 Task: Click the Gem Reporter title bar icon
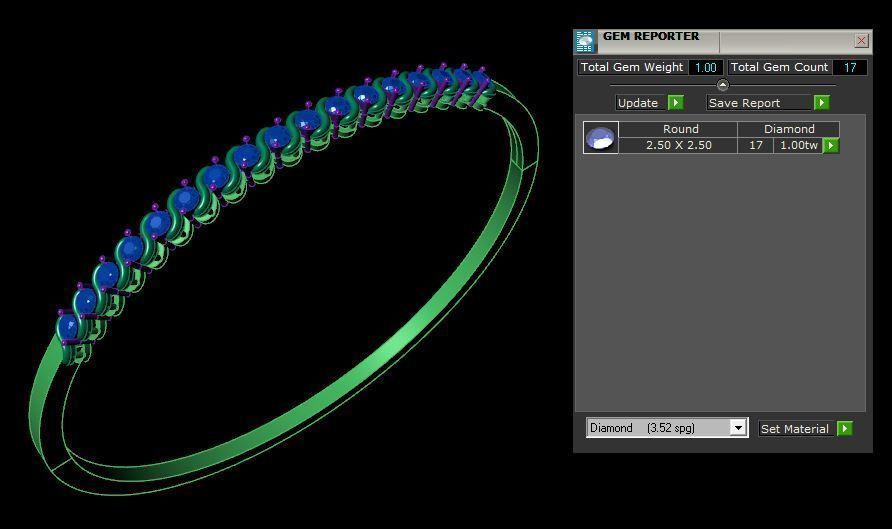tap(584, 42)
